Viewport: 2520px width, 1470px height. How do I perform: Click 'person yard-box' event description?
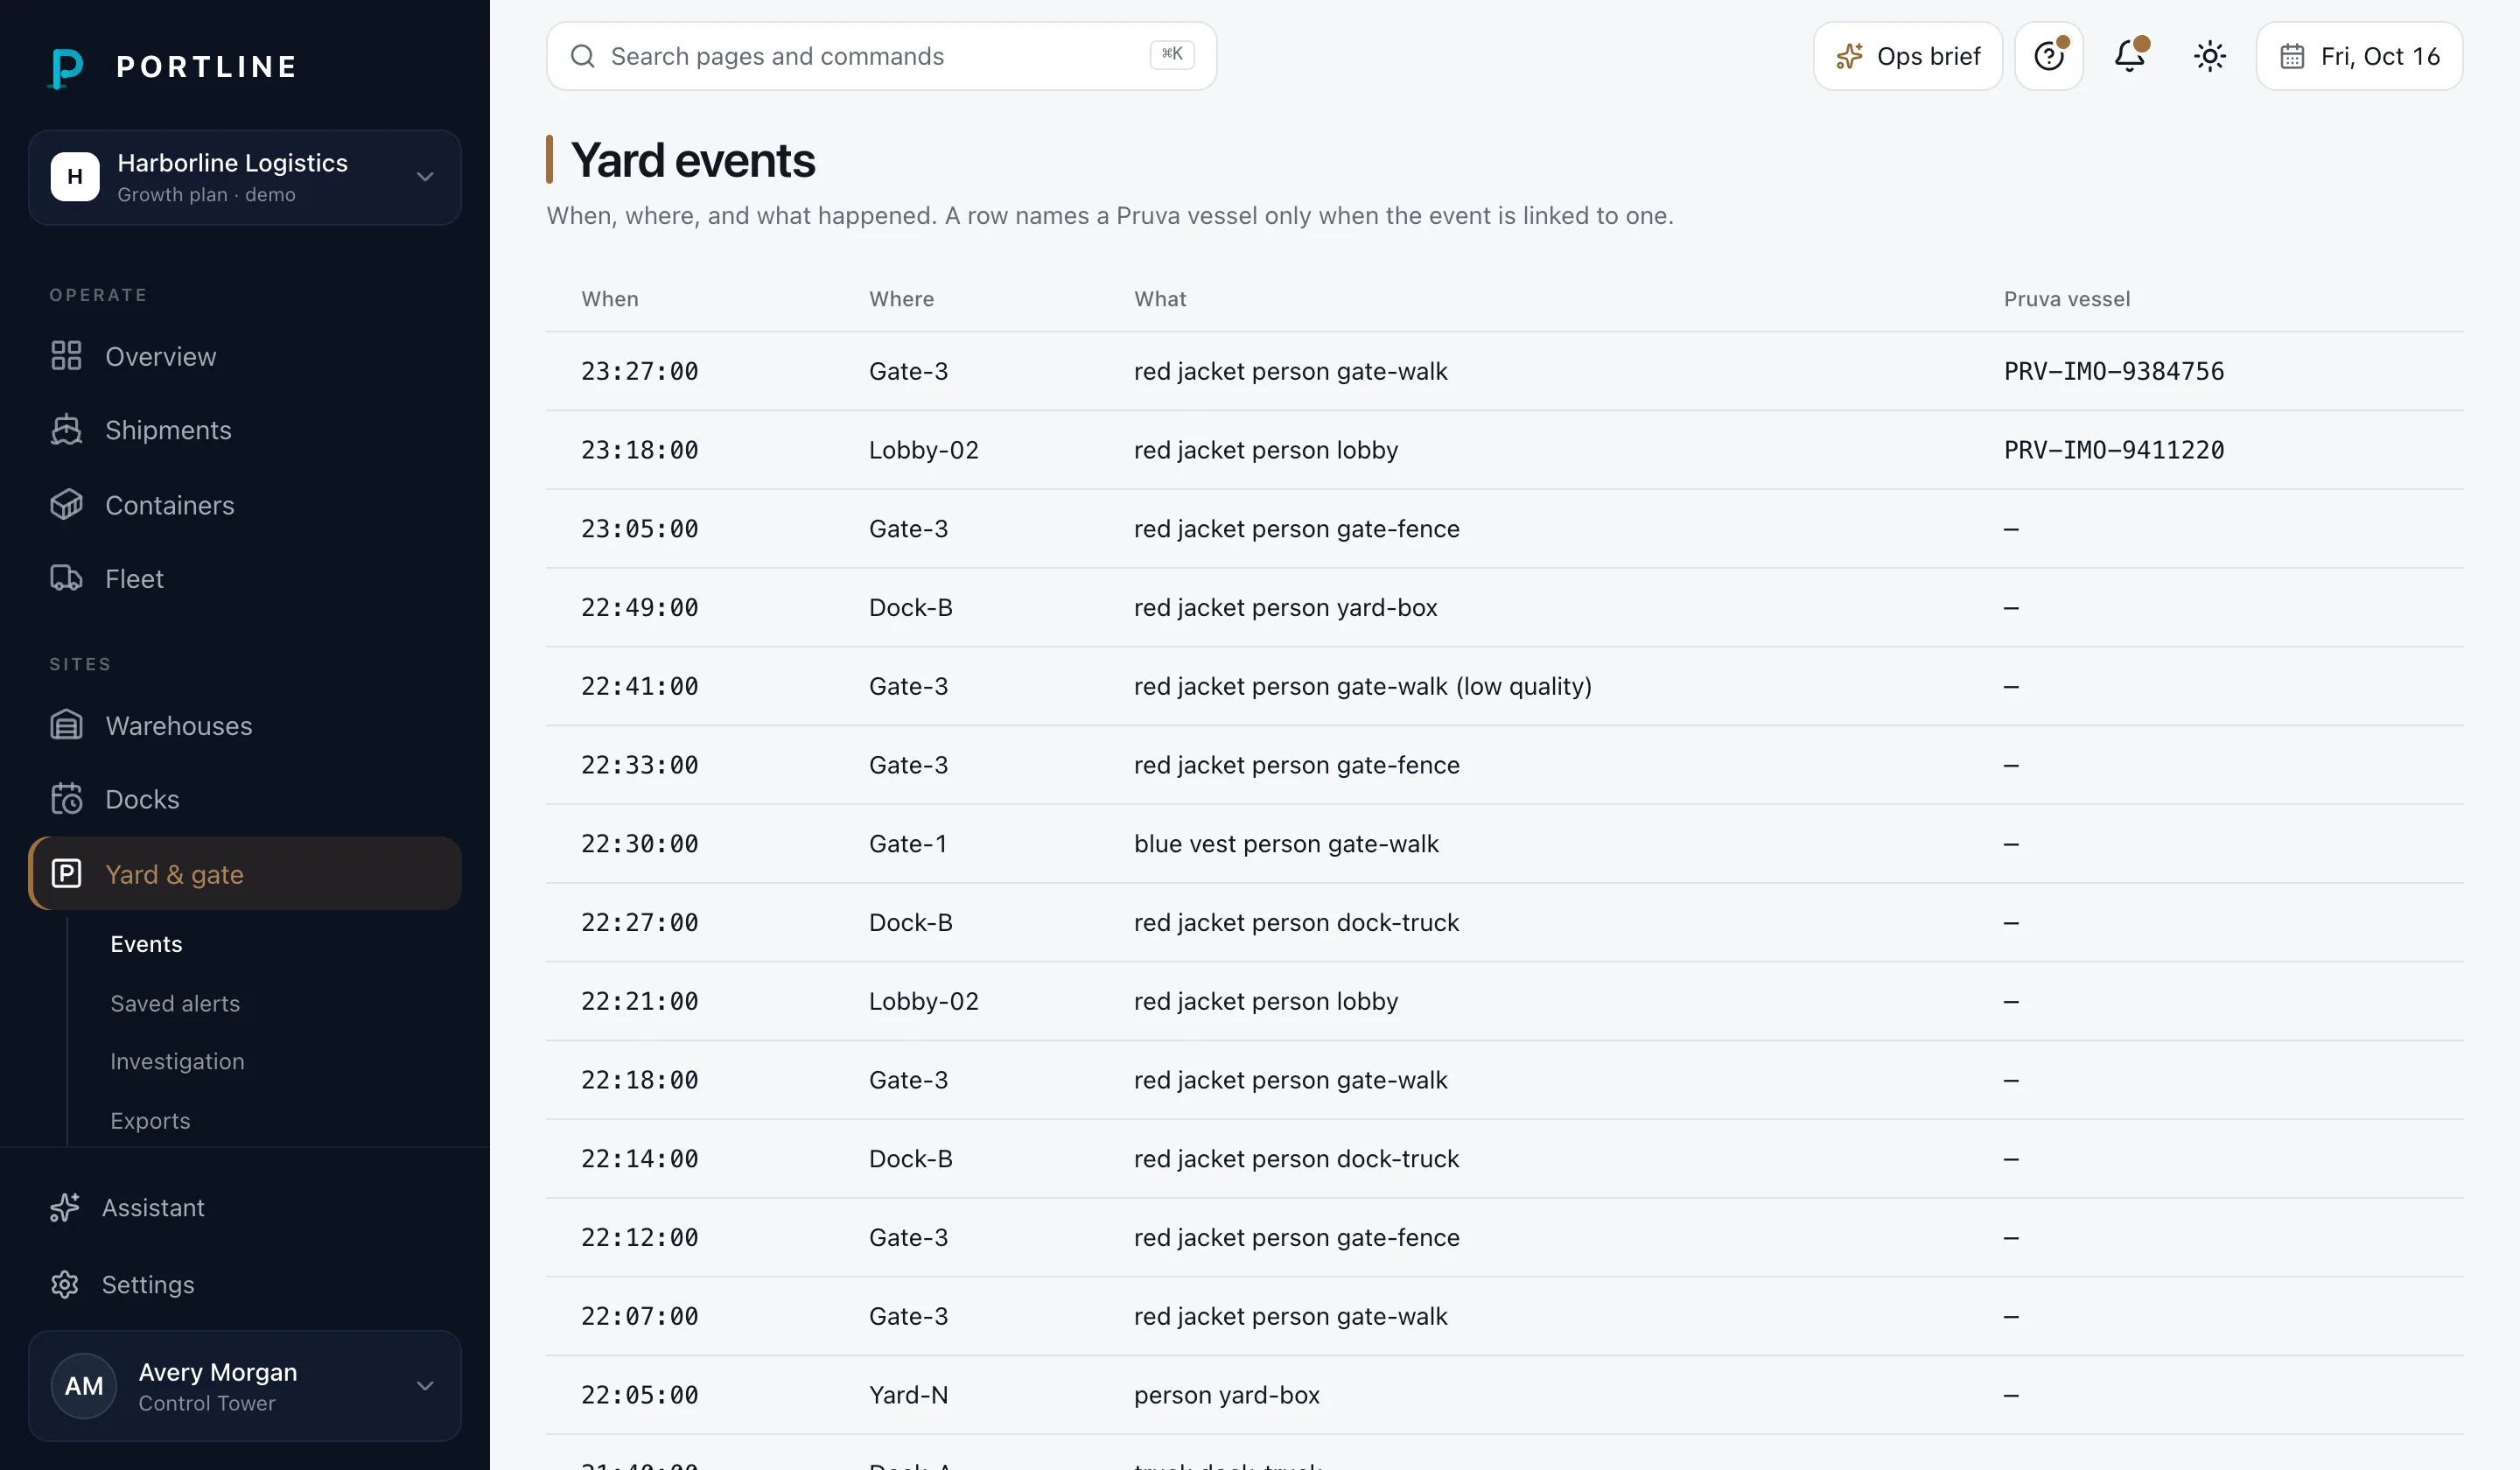pyautogui.click(x=1227, y=1395)
